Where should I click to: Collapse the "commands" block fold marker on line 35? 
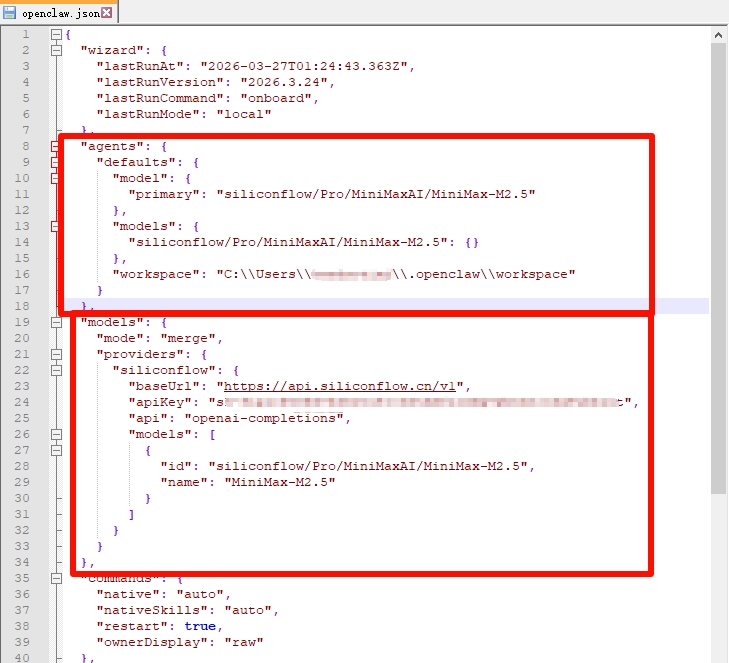click(x=56, y=578)
